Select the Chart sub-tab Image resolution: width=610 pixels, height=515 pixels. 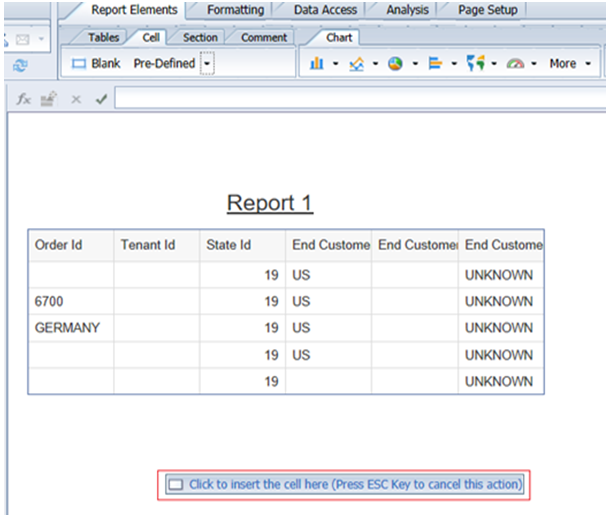pyautogui.click(x=339, y=37)
